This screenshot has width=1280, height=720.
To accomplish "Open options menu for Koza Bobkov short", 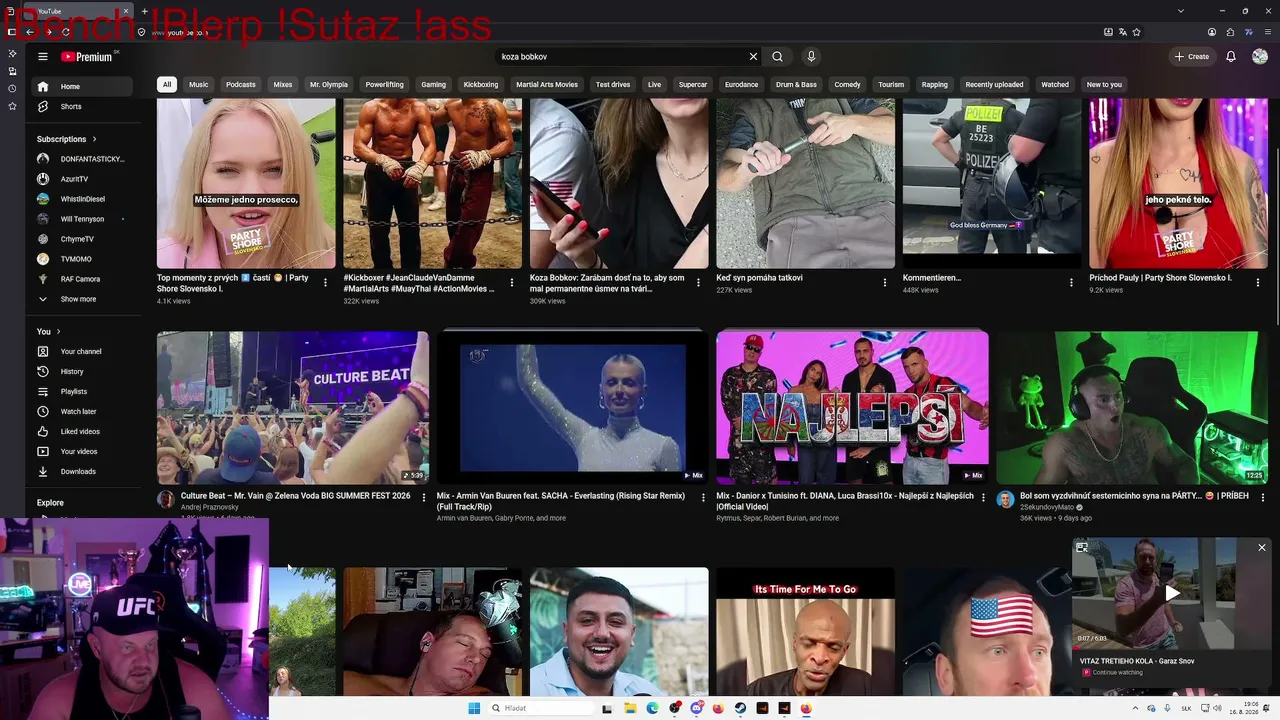I will (698, 283).
